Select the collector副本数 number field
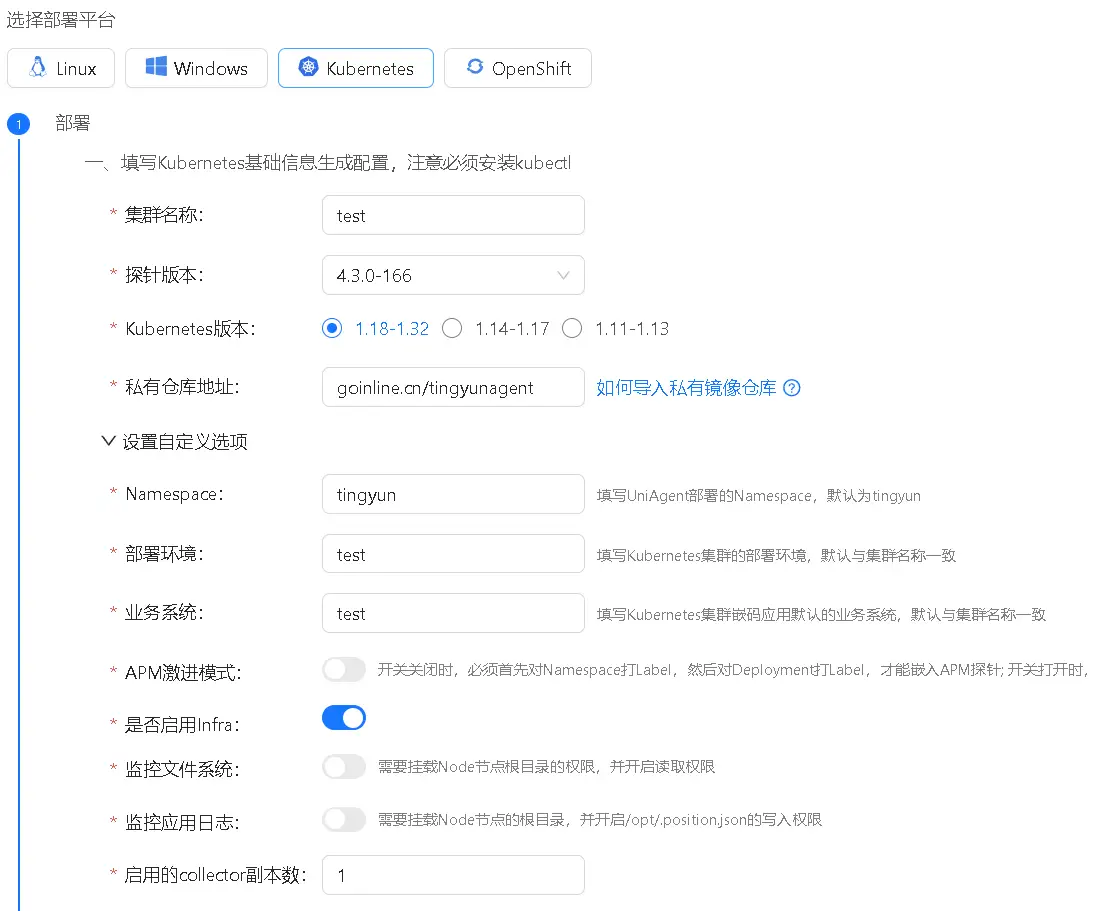 (452, 874)
